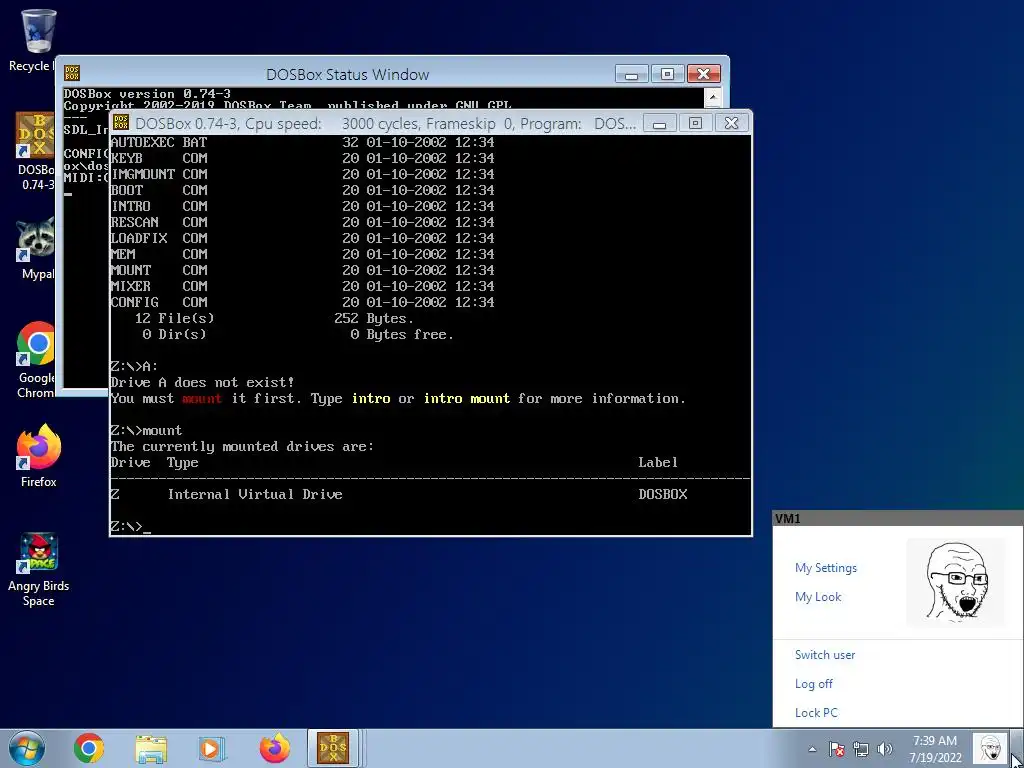Open the Mypal raccoon desktop shortcut
Screen dimensions: 1024x768
pyautogui.click(x=36, y=248)
